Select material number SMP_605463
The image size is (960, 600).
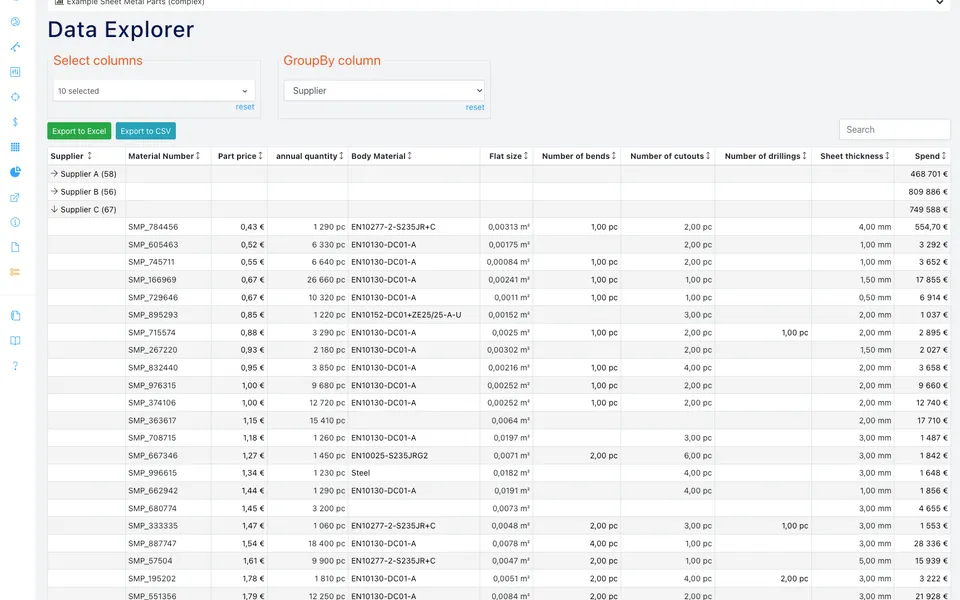pyautogui.click(x=152, y=245)
